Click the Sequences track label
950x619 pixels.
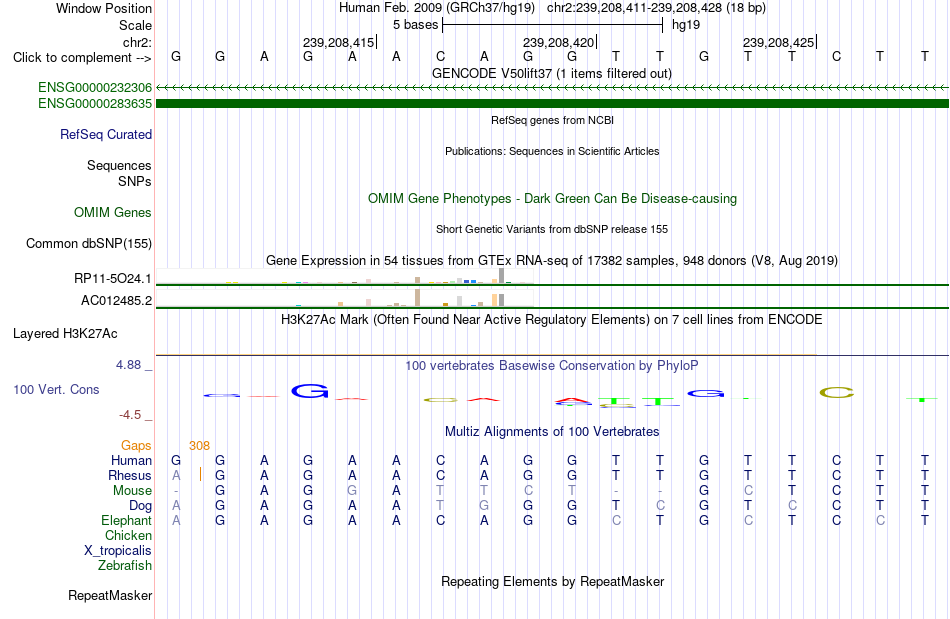119,165
